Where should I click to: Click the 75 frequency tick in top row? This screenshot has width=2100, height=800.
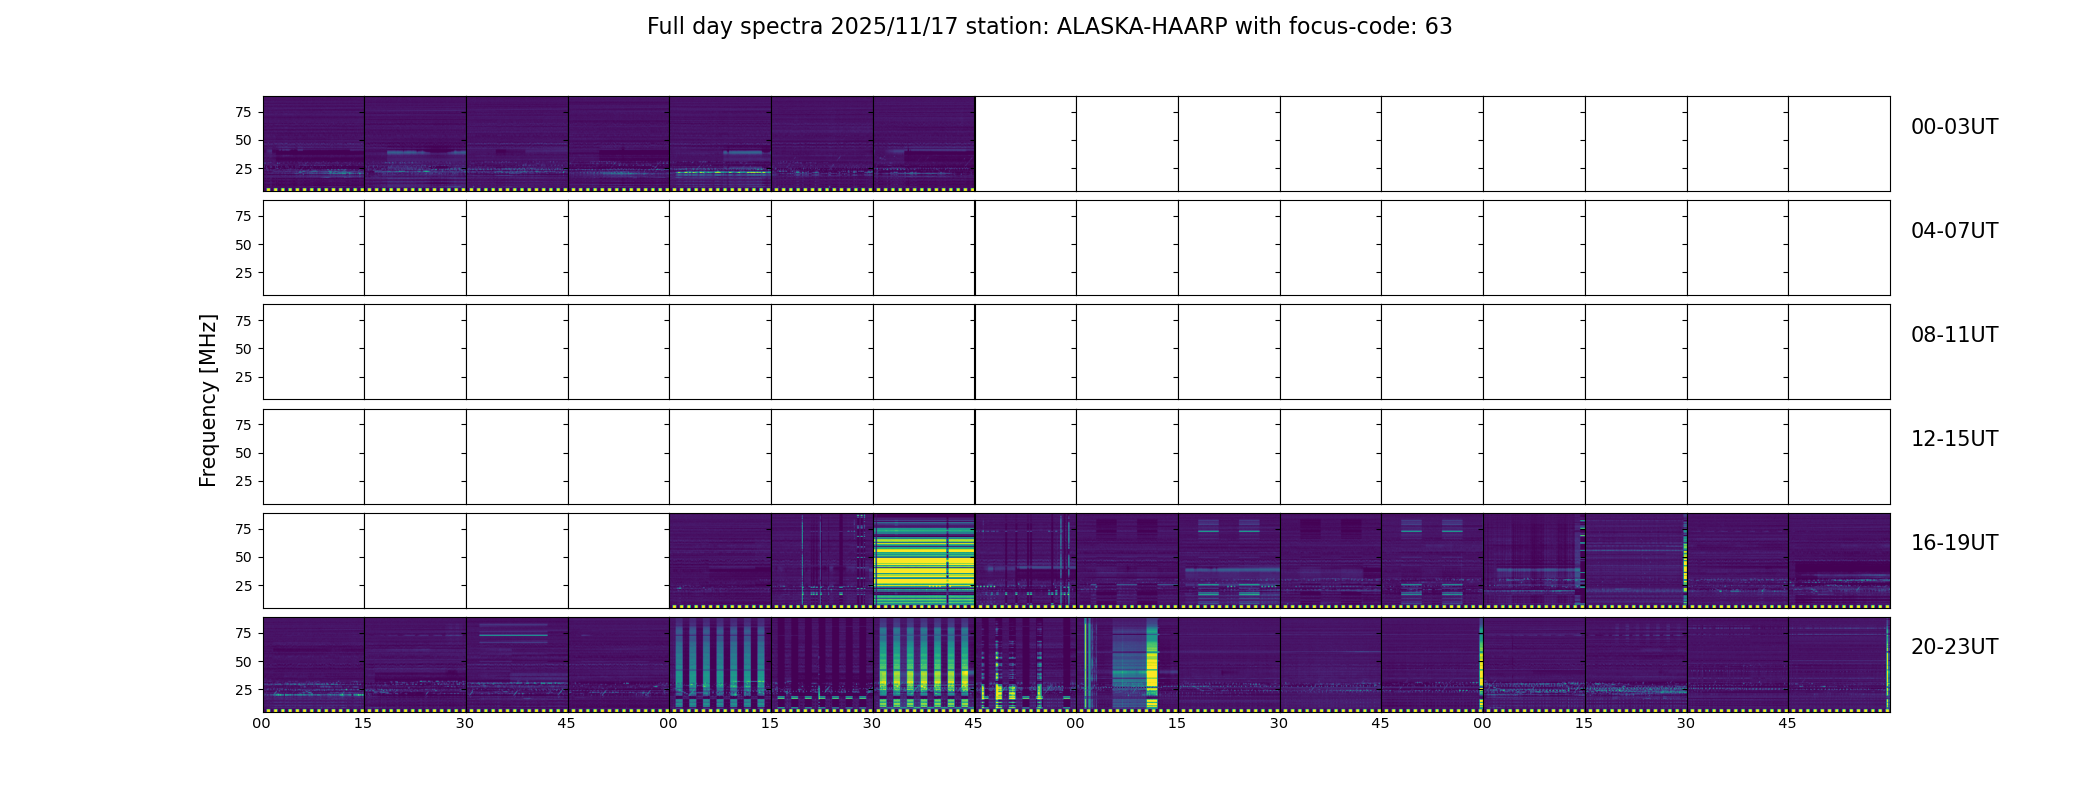(243, 113)
